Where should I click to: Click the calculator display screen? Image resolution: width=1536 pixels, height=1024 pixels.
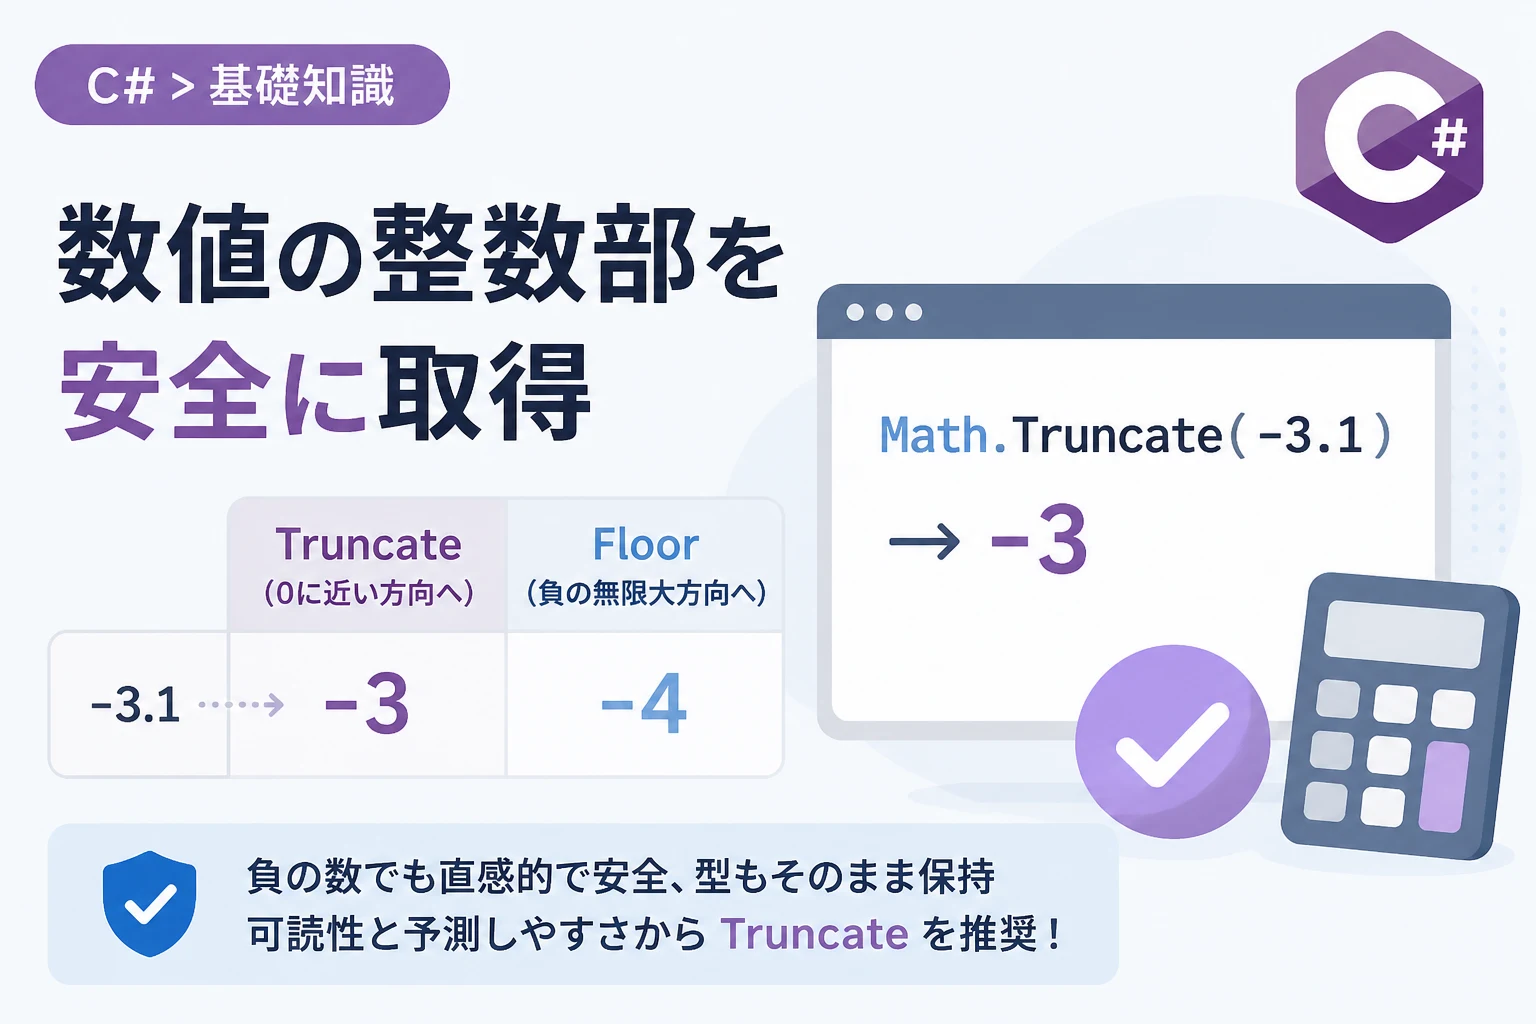click(x=1404, y=634)
